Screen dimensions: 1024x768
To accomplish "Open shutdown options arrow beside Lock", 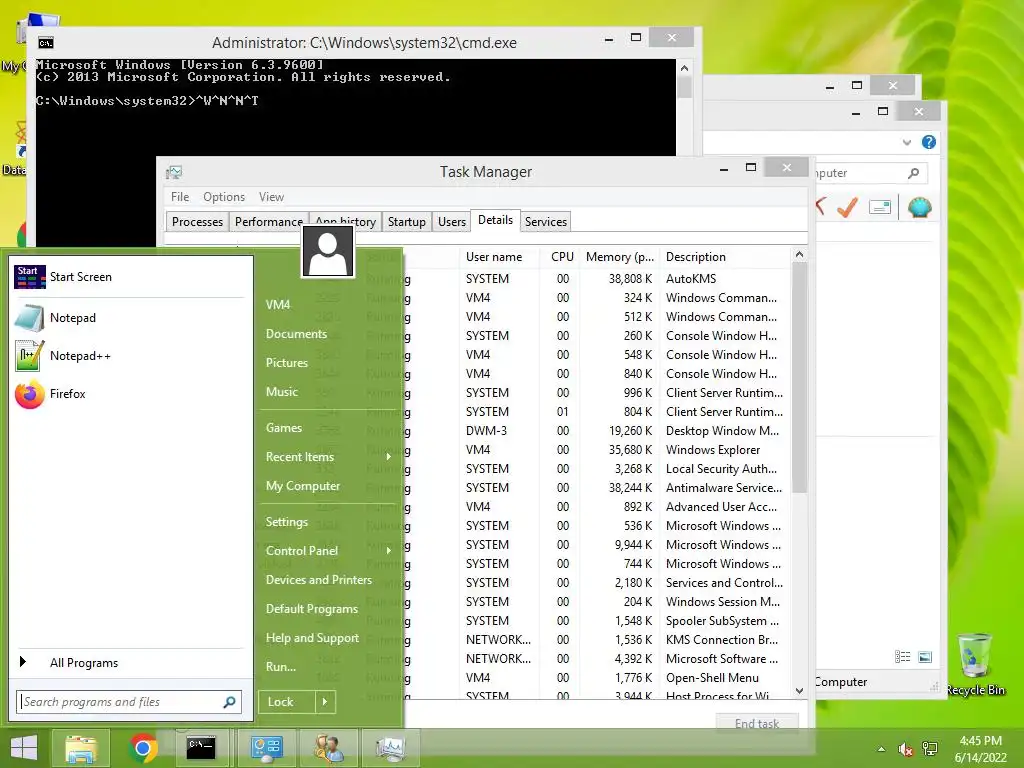I will 325,702.
